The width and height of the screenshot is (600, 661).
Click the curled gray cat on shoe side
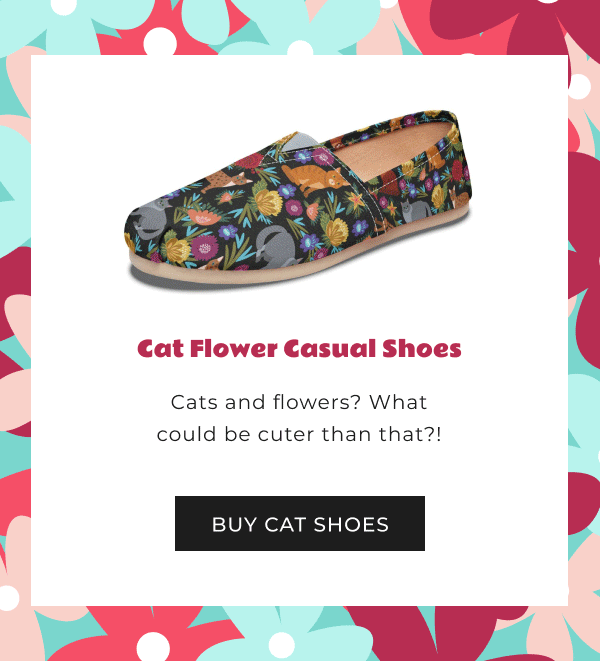click(x=276, y=247)
